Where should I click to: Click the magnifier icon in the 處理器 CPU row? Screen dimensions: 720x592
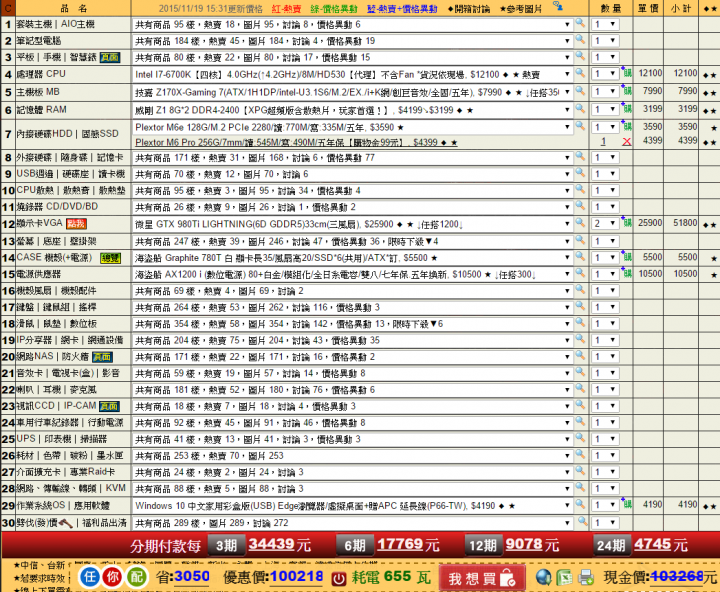click(580, 73)
